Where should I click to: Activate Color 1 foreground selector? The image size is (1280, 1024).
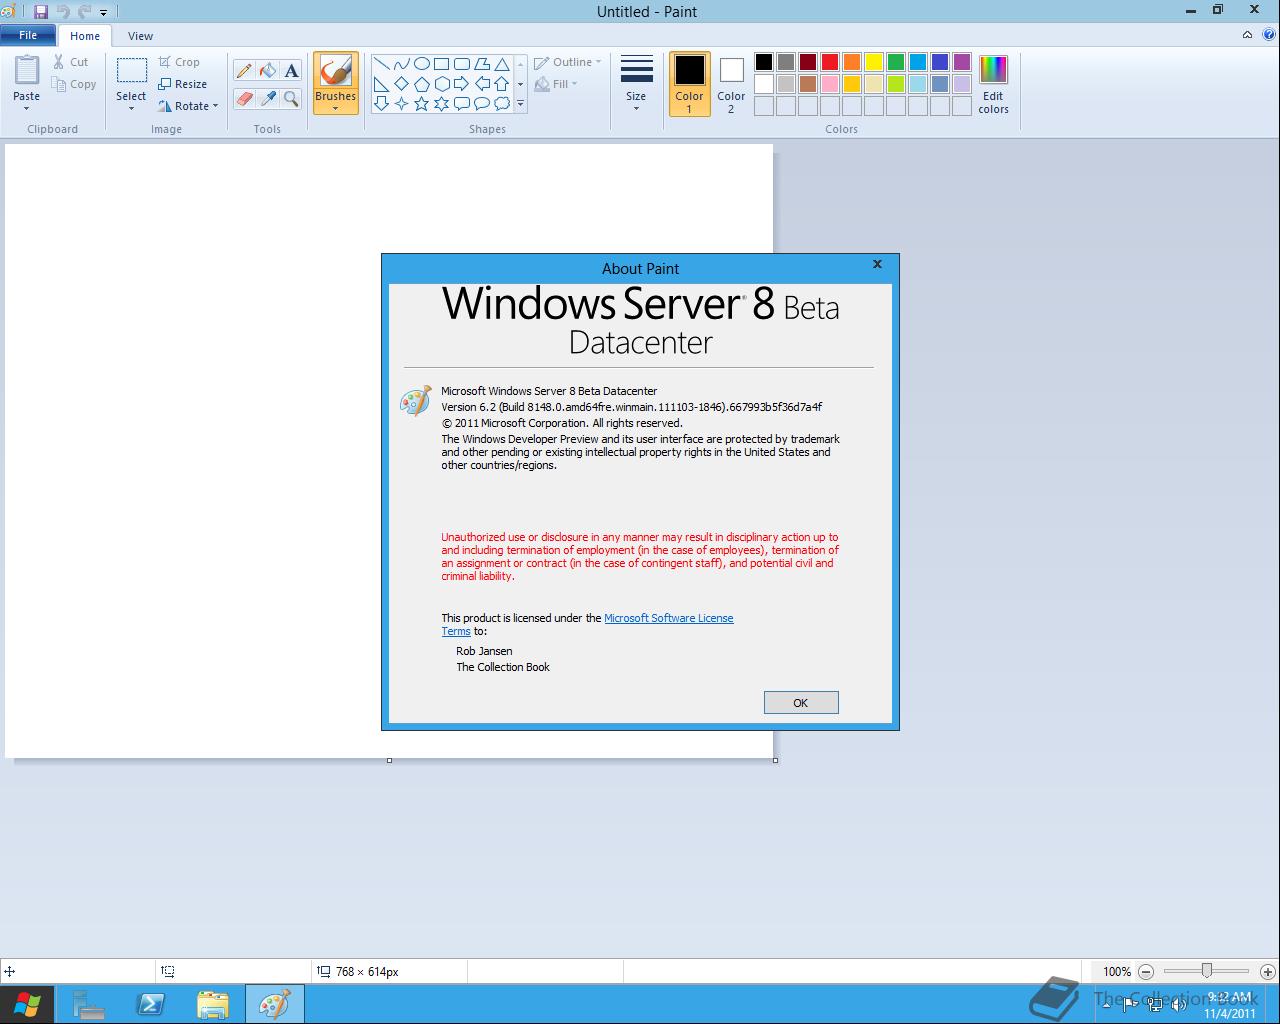[689, 83]
